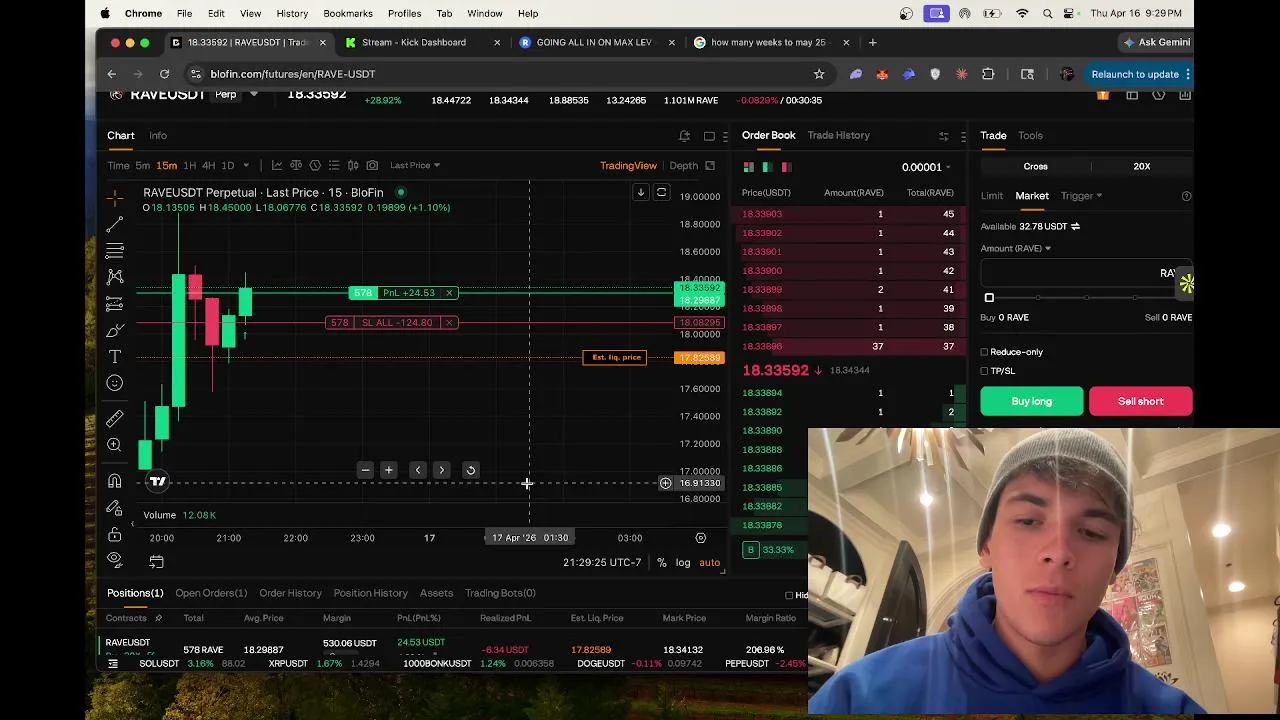Click the go-to-date calendar icon

[156, 562]
